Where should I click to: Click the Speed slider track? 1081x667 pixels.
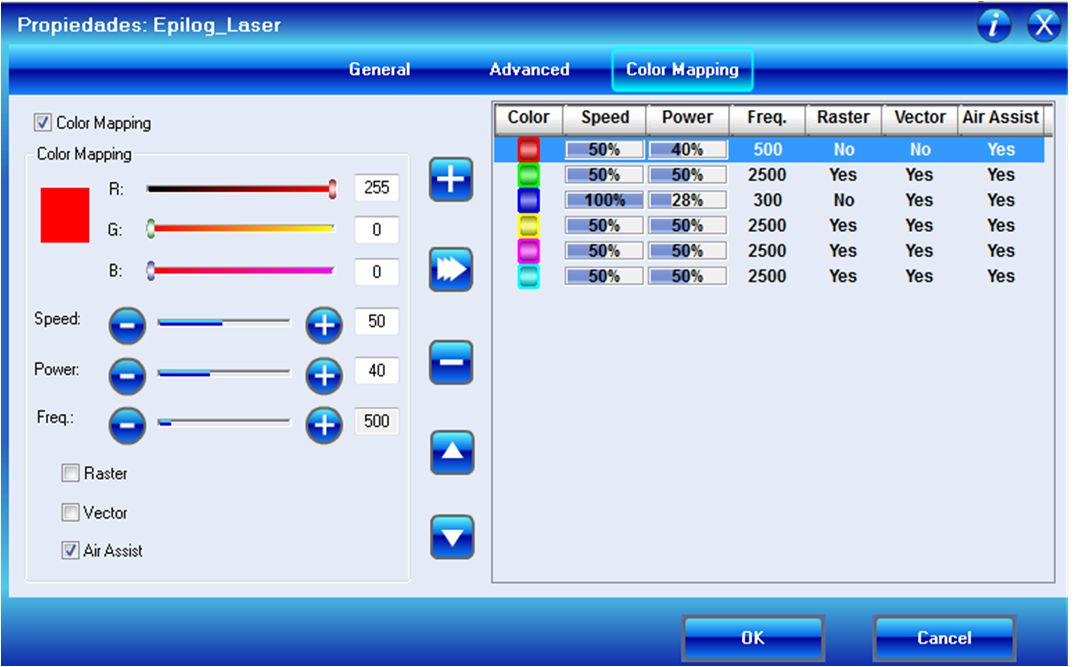coord(224,322)
